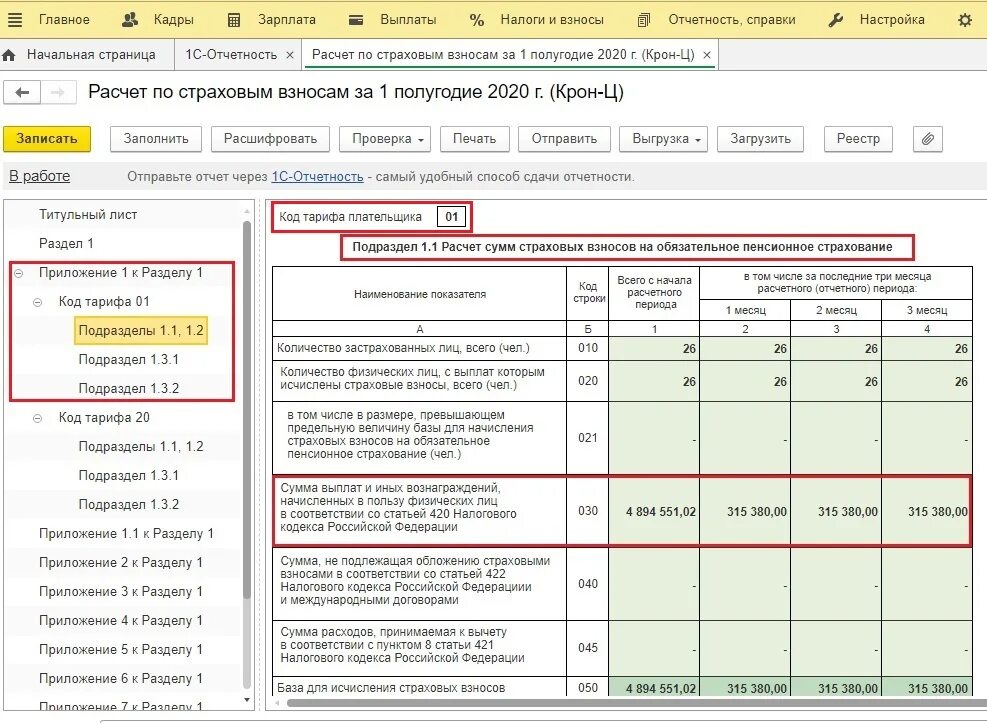Open the Главное menu
This screenshot has height=723, width=987.
64,20
